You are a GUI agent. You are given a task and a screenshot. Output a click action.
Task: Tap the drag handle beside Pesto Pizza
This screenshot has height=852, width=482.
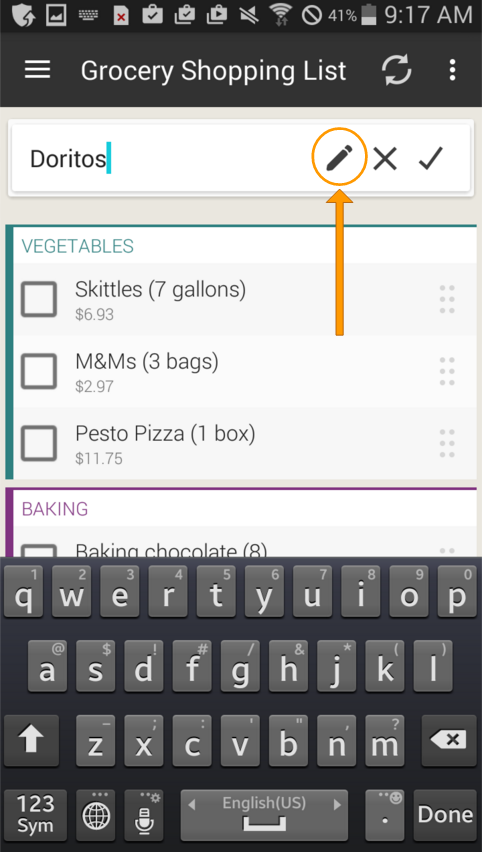click(447, 443)
